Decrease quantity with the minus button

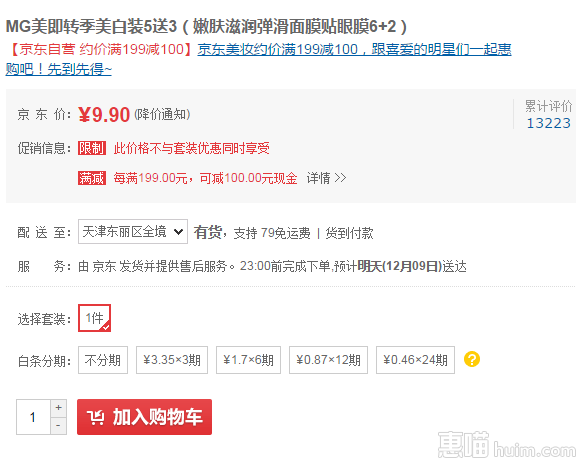tap(58, 426)
